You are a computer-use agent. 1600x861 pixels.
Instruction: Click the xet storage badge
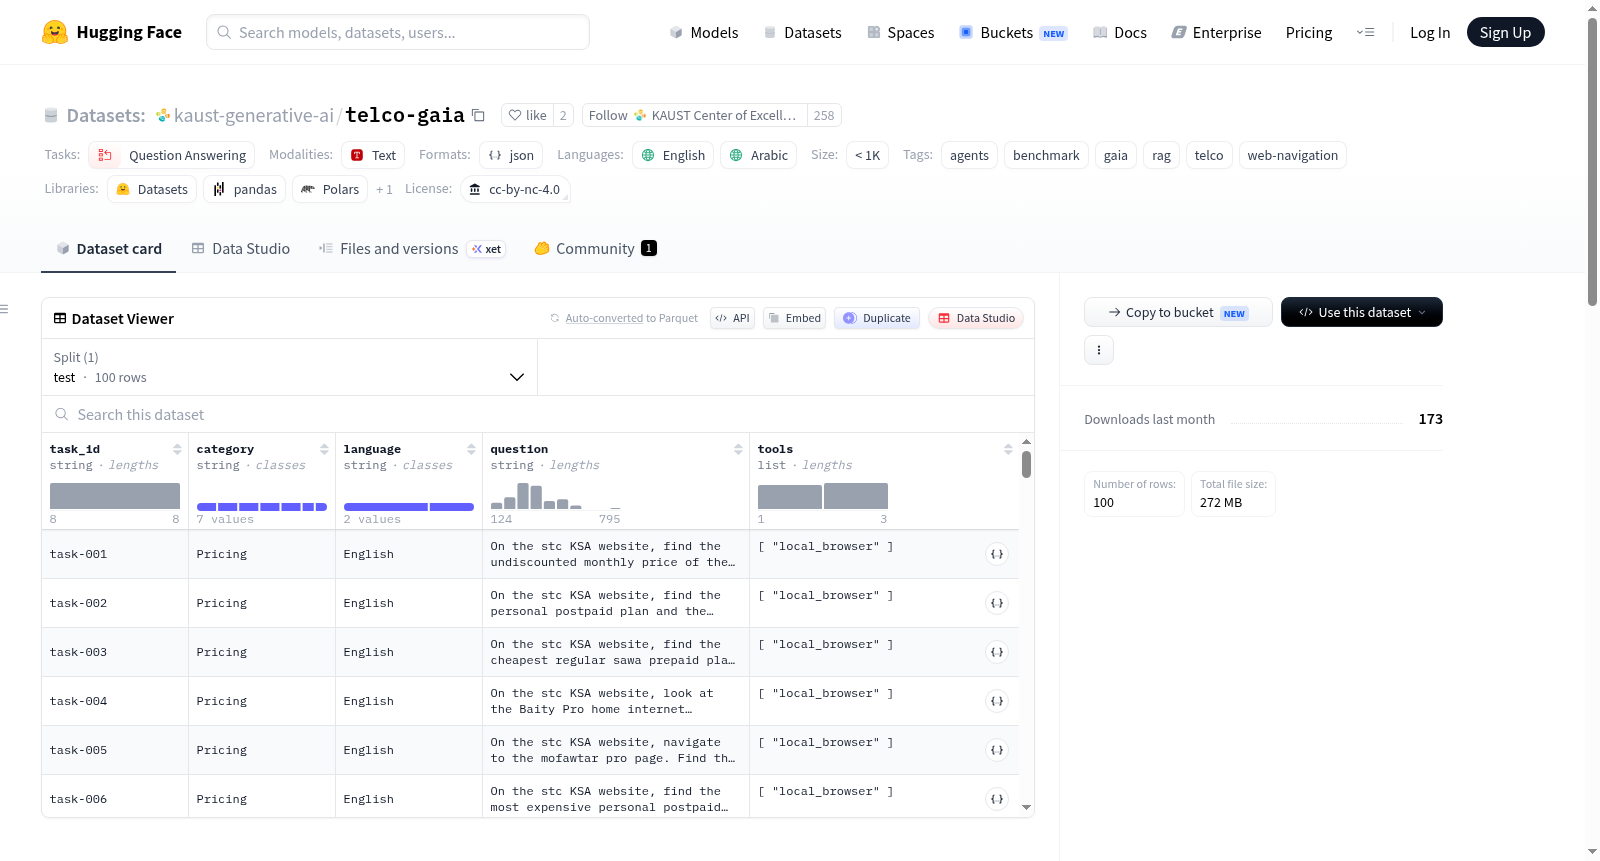[487, 249]
